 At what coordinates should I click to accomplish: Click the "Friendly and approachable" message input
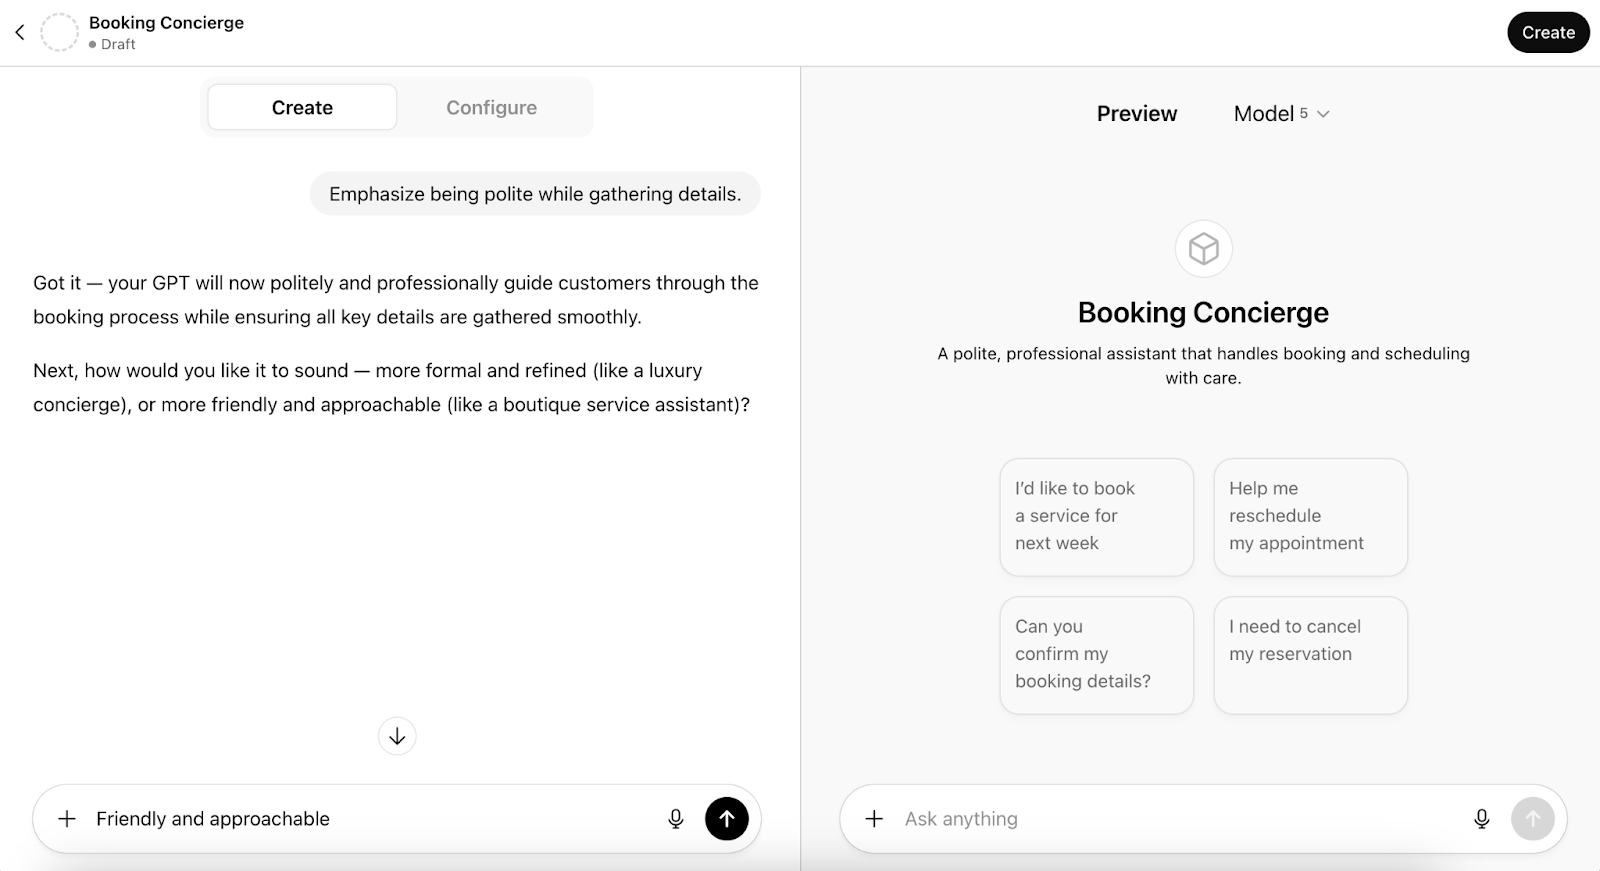[370, 819]
